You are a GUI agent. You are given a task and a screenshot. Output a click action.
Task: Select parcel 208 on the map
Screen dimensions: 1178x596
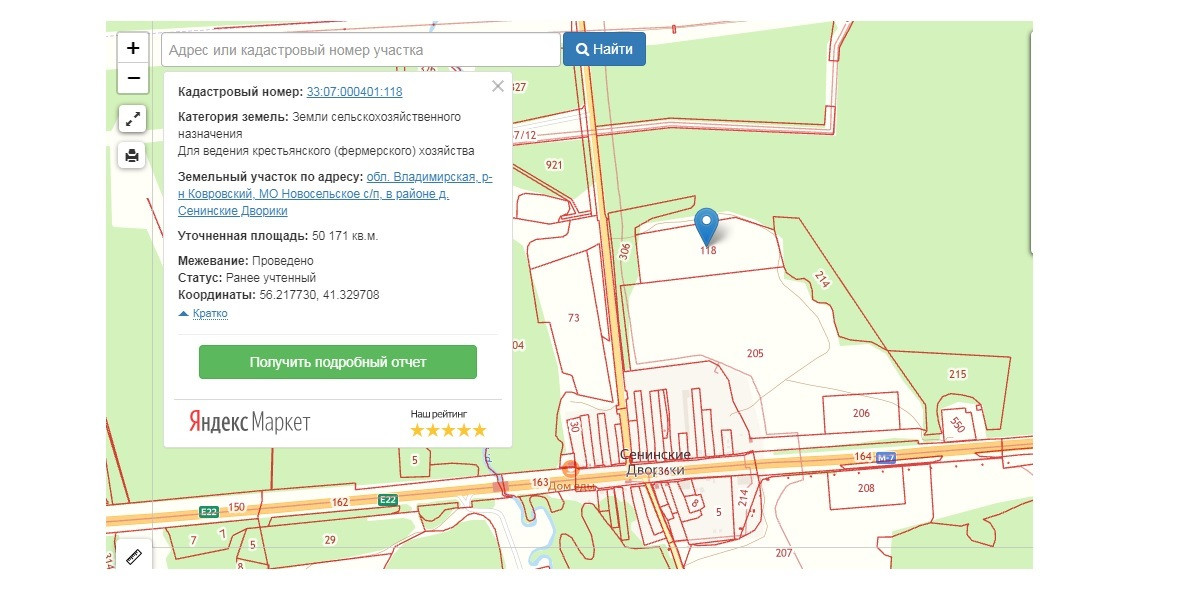(x=866, y=489)
